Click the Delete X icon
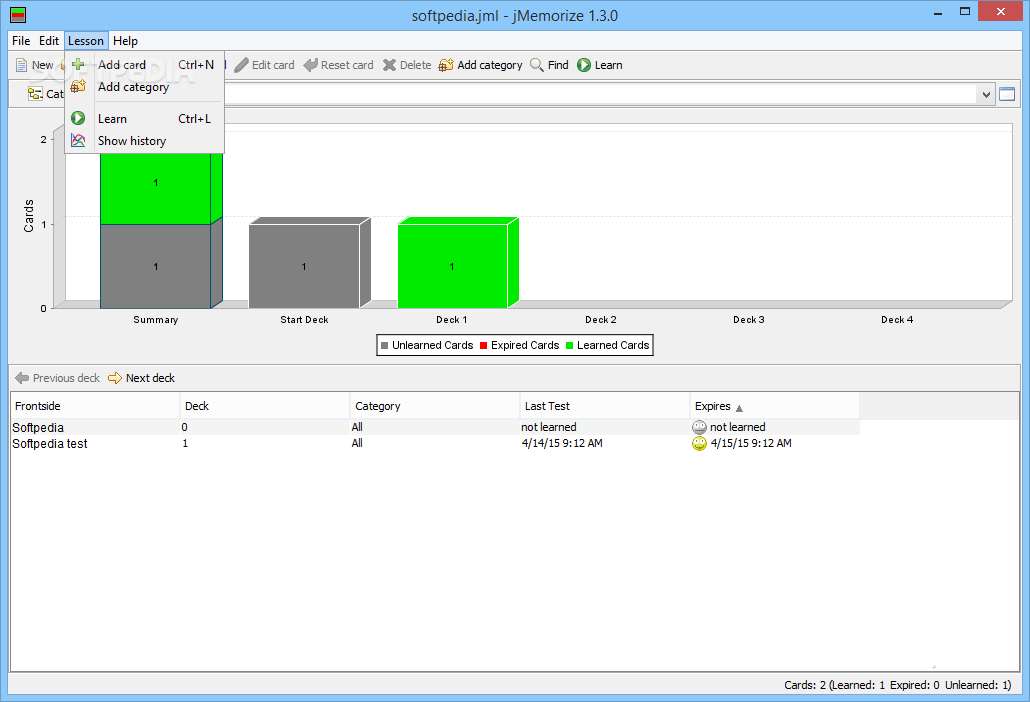This screenshot has height=702, width=1030. pos(390,65)
